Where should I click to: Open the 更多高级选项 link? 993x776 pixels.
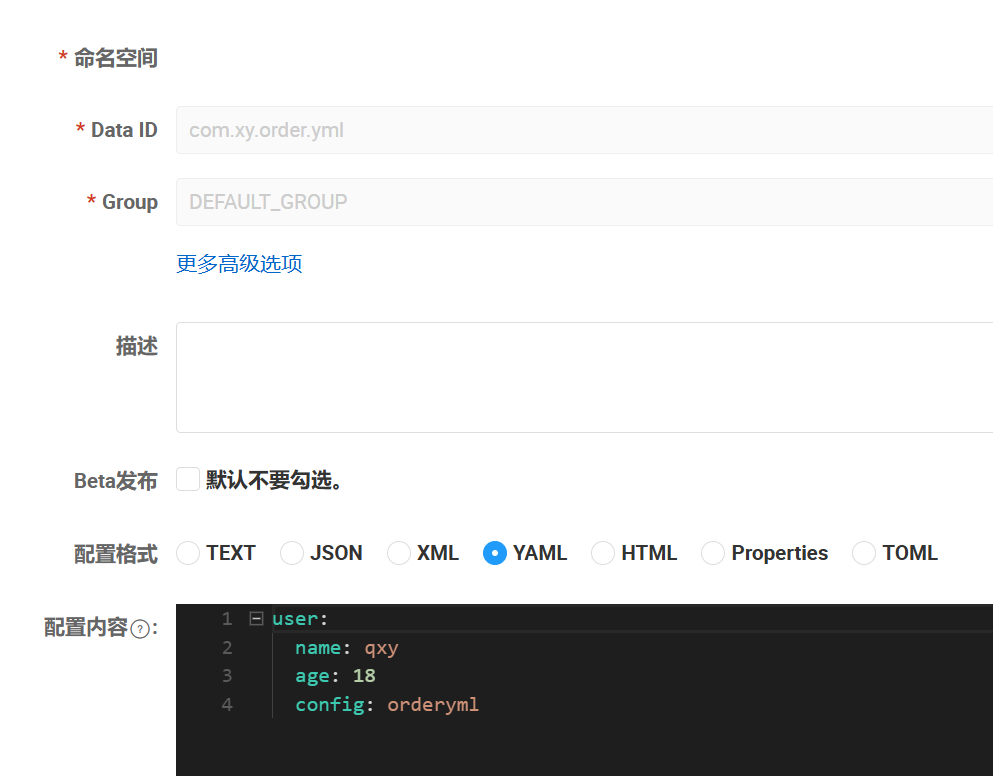point(239,264)
